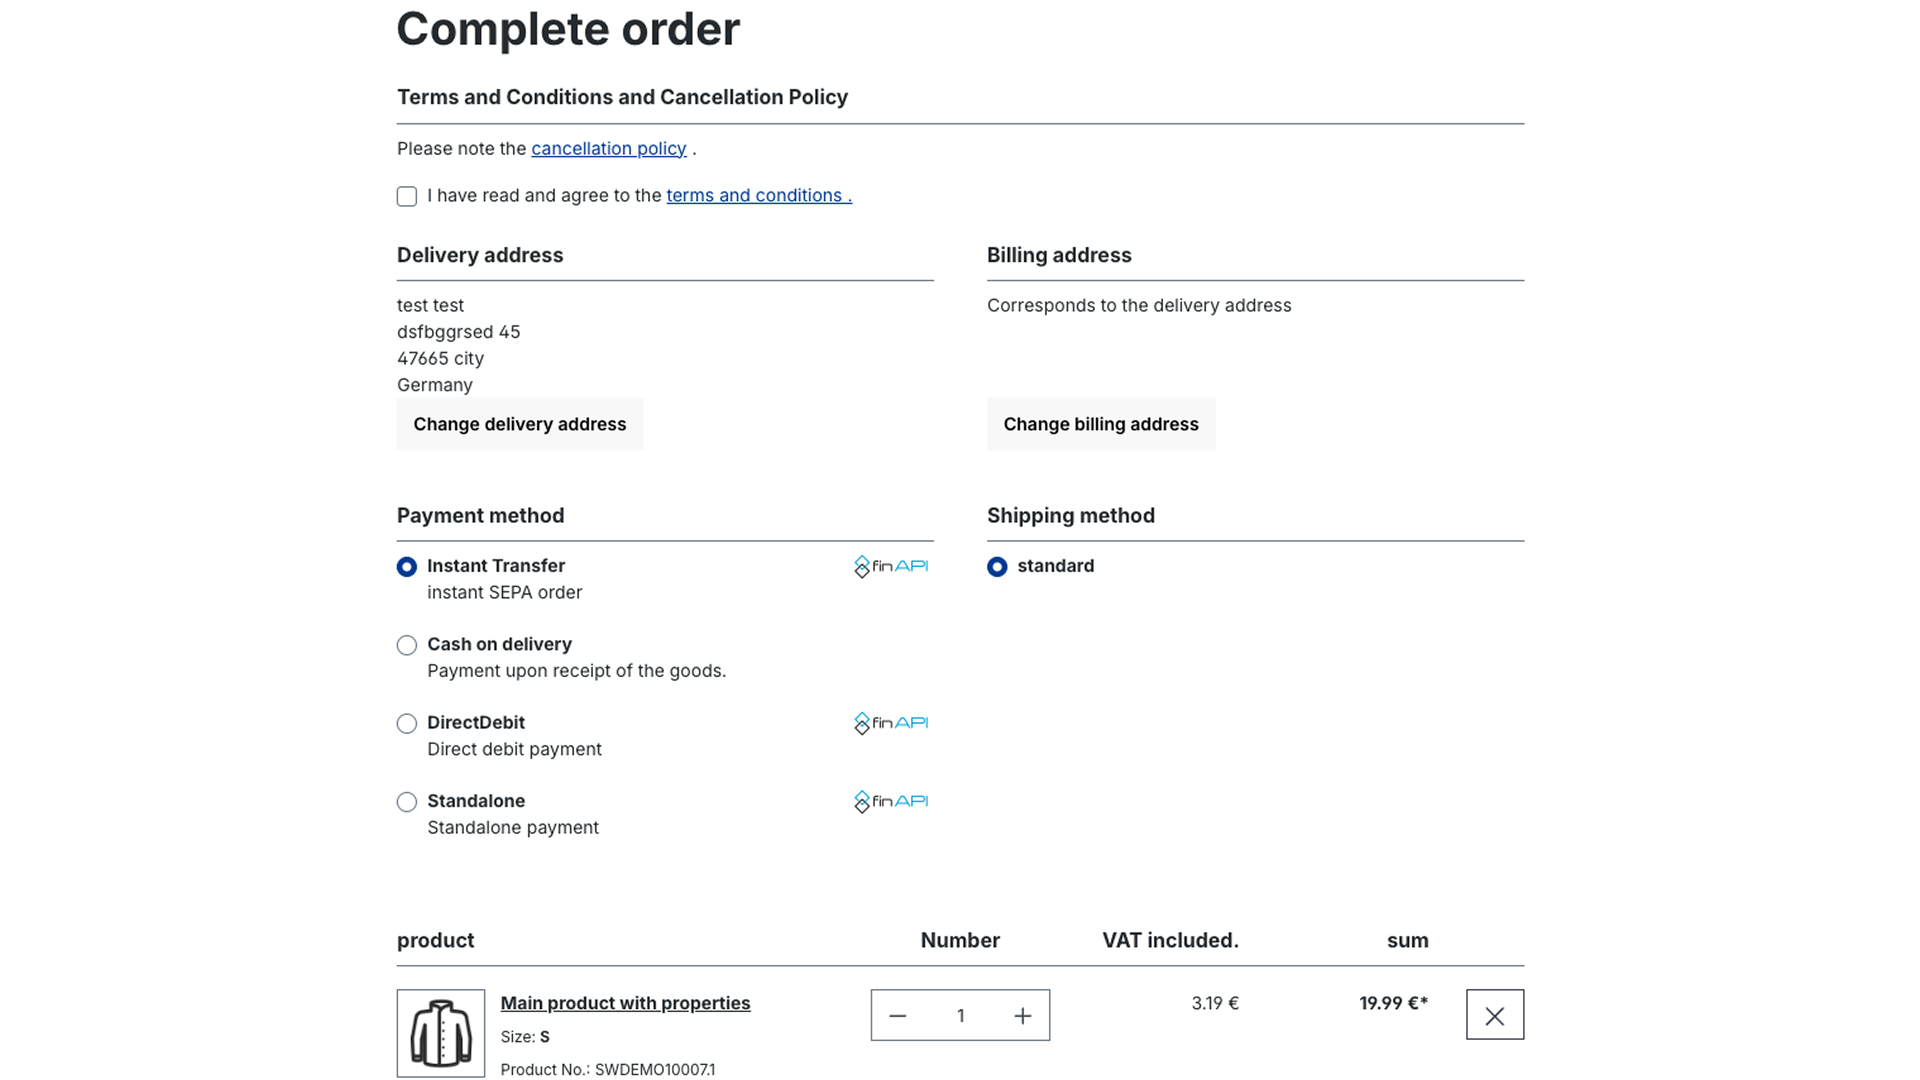Click the plus quantity icon
The width and height of the screenshot is (1920, 1080).
(1022, 1016)
